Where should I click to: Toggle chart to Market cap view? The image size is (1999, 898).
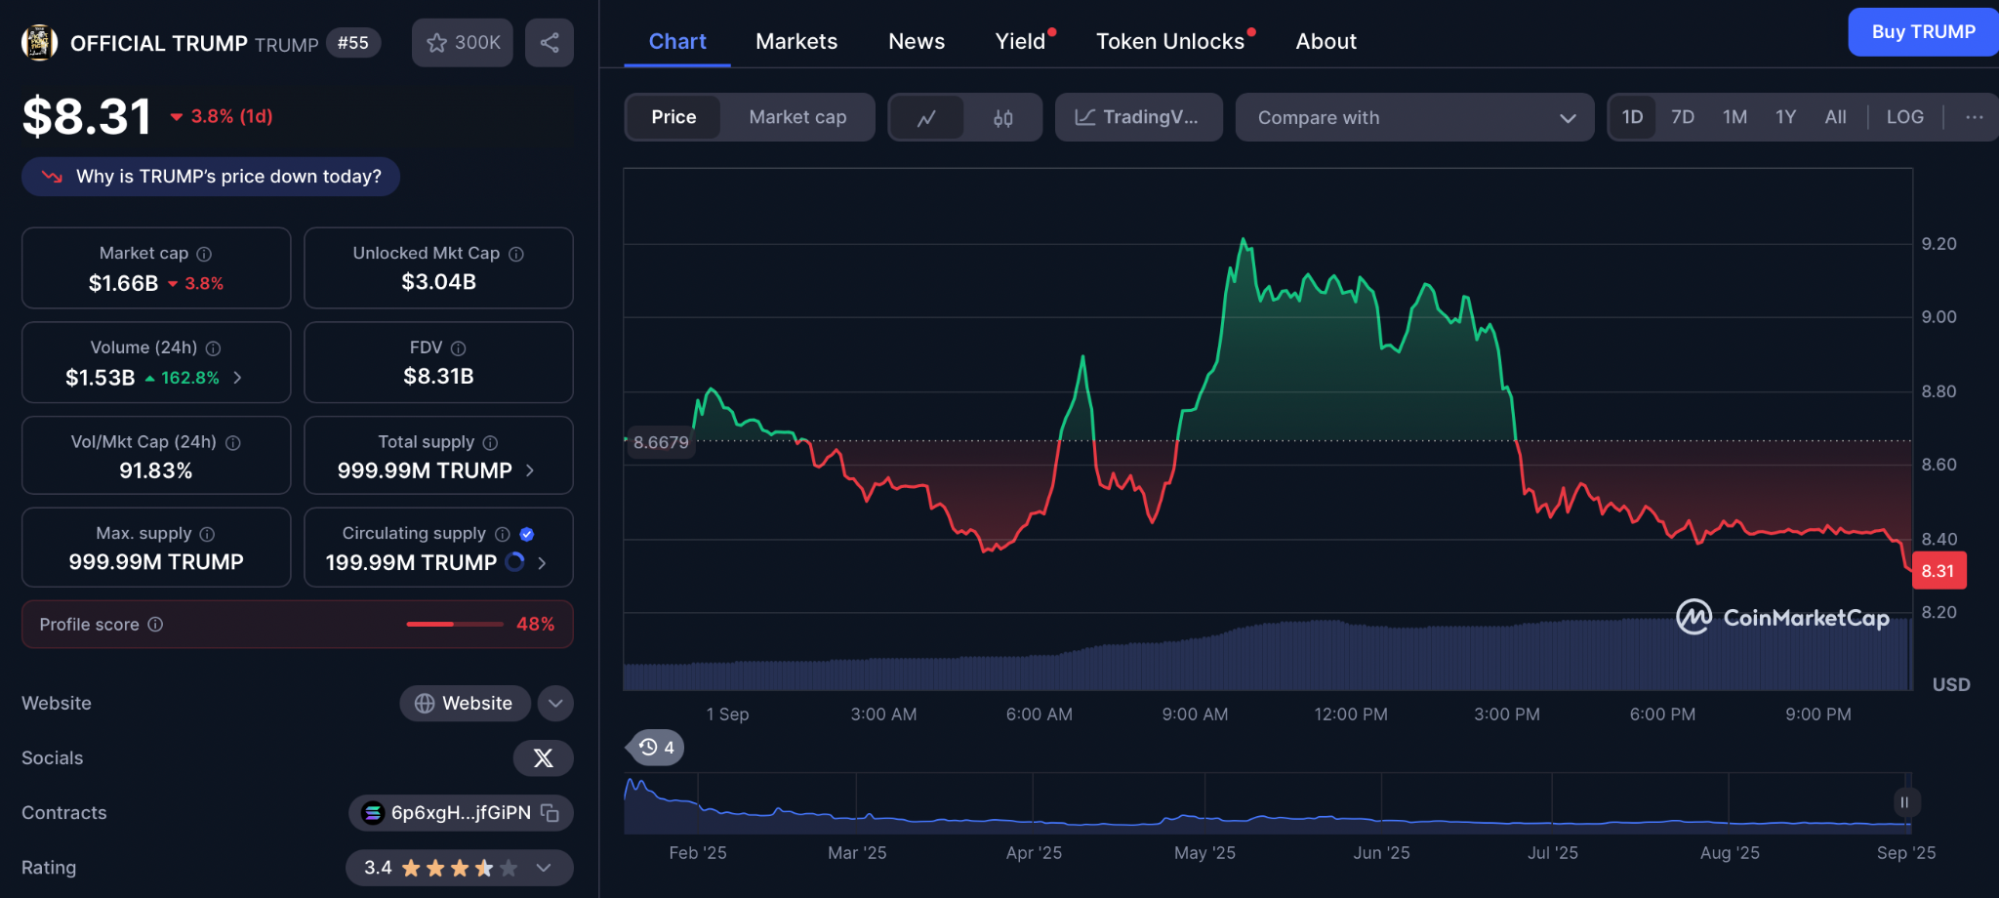coord(797,117)
